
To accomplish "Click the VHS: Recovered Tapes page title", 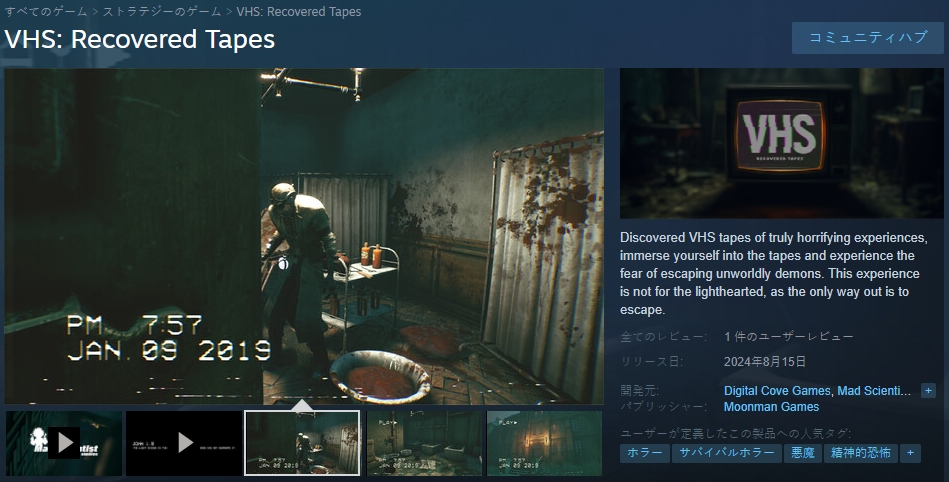I will 140,39.
